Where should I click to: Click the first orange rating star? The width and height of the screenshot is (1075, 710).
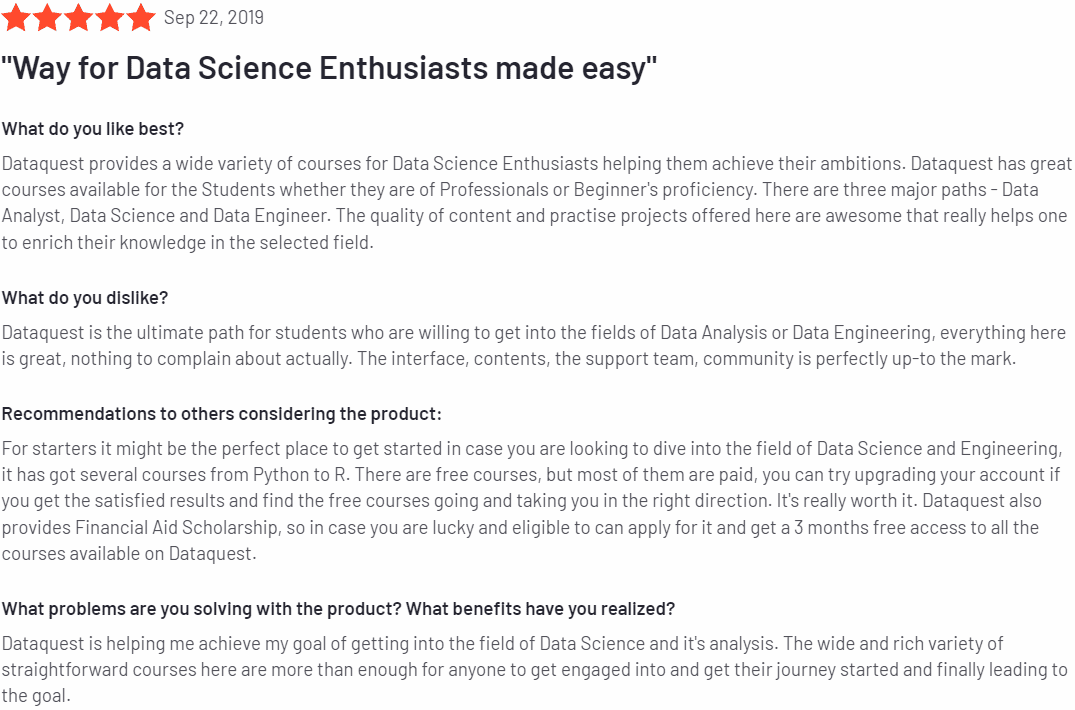tap(16, 17)
